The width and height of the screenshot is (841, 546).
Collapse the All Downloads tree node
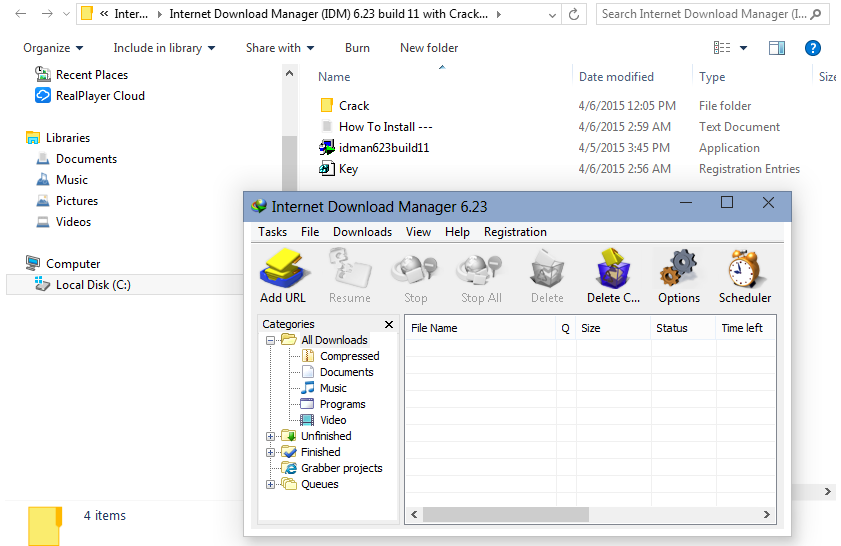pyautogui.click(x=270, y=341)
